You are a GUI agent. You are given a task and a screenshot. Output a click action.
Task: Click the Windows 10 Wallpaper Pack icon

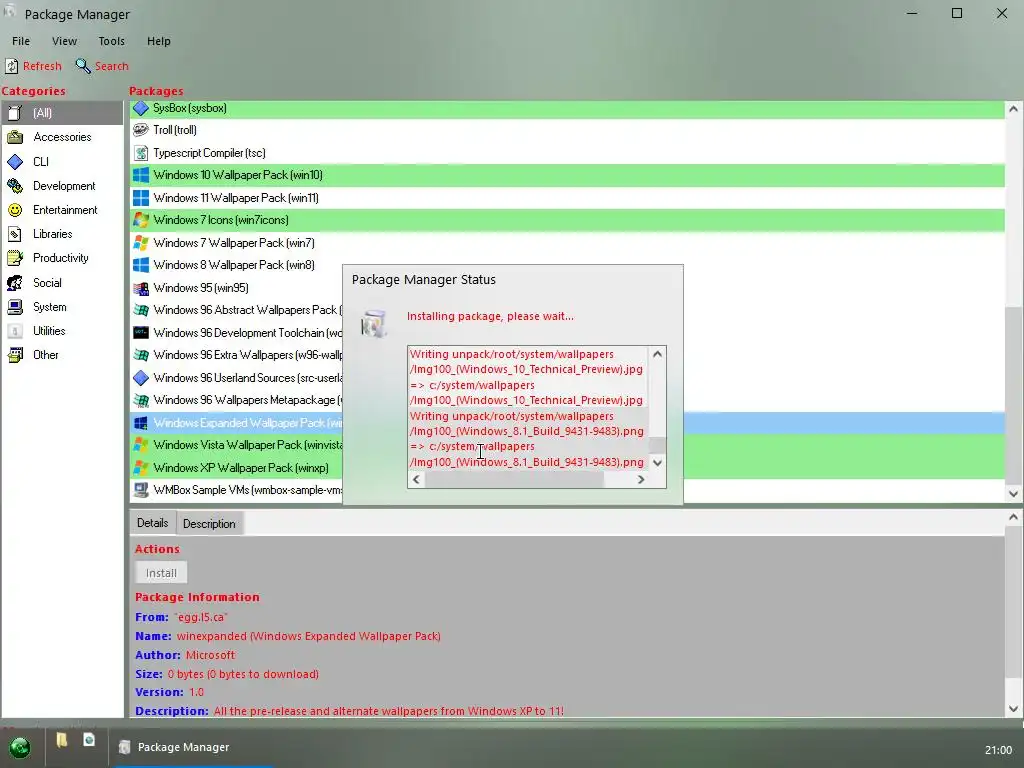[140, 175]
